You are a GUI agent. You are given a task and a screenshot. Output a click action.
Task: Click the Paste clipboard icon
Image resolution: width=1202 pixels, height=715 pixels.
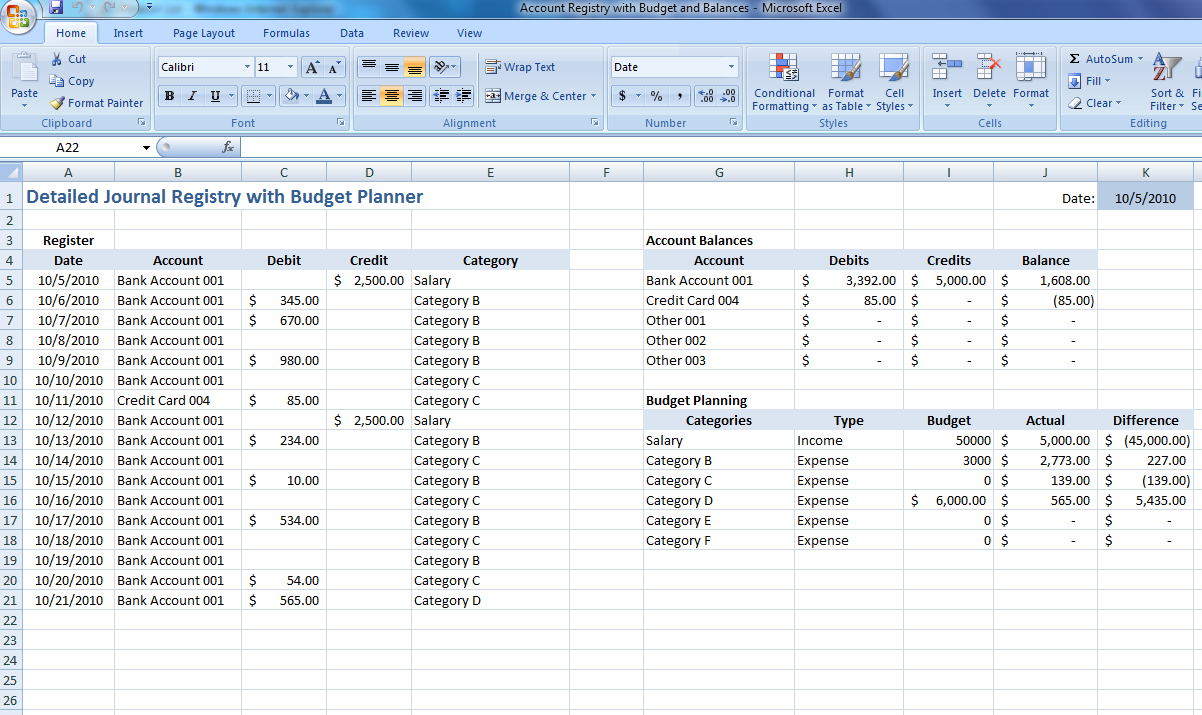[25, 68]
